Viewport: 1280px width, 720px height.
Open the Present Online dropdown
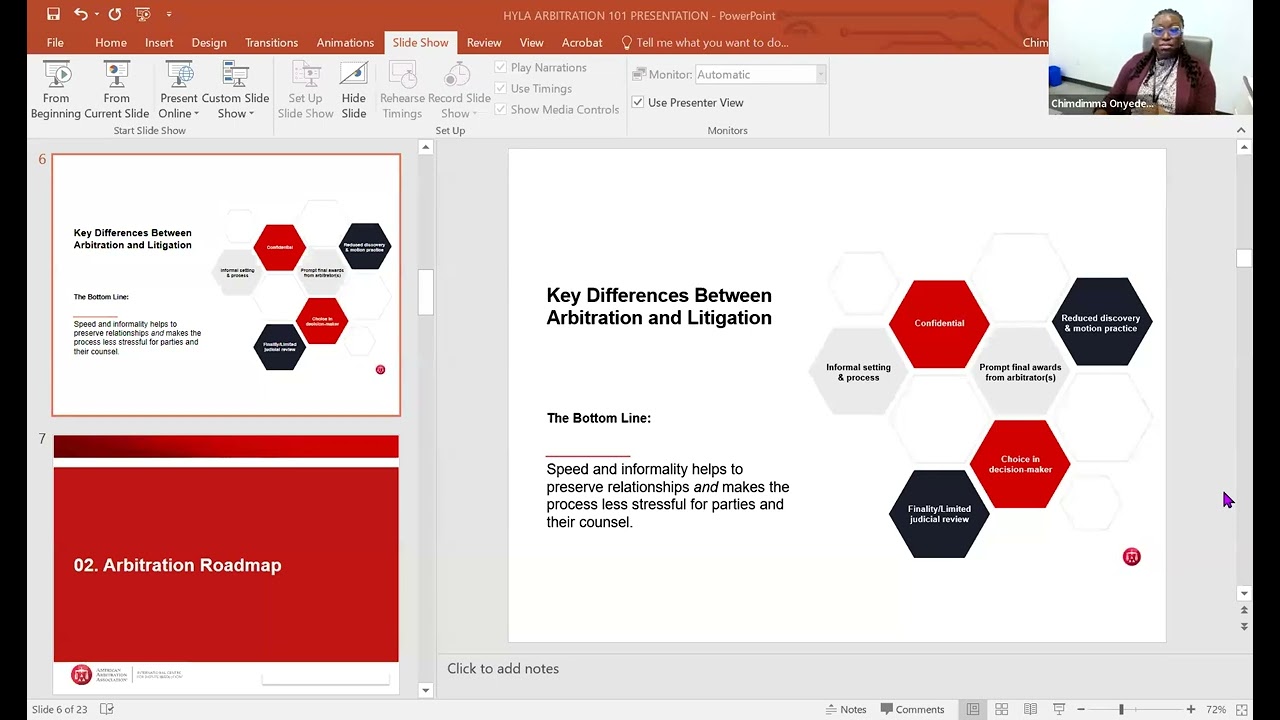pyautogui.click(x=179, y=90)
